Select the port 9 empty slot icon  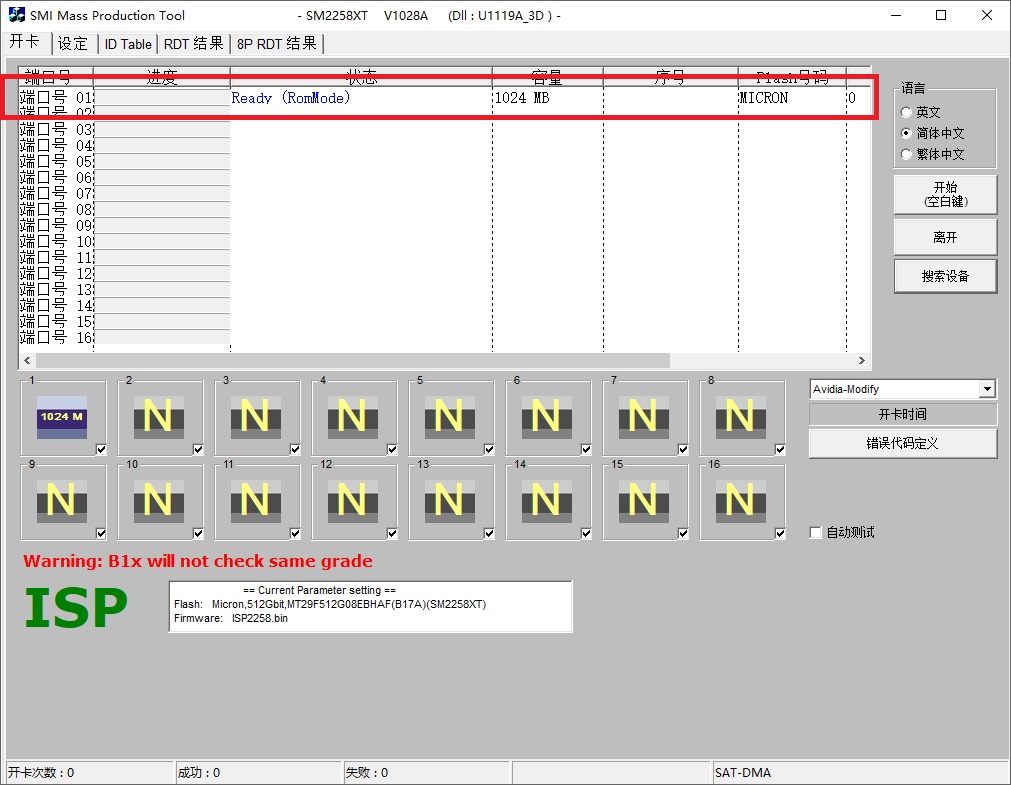[x=62, y=500]
